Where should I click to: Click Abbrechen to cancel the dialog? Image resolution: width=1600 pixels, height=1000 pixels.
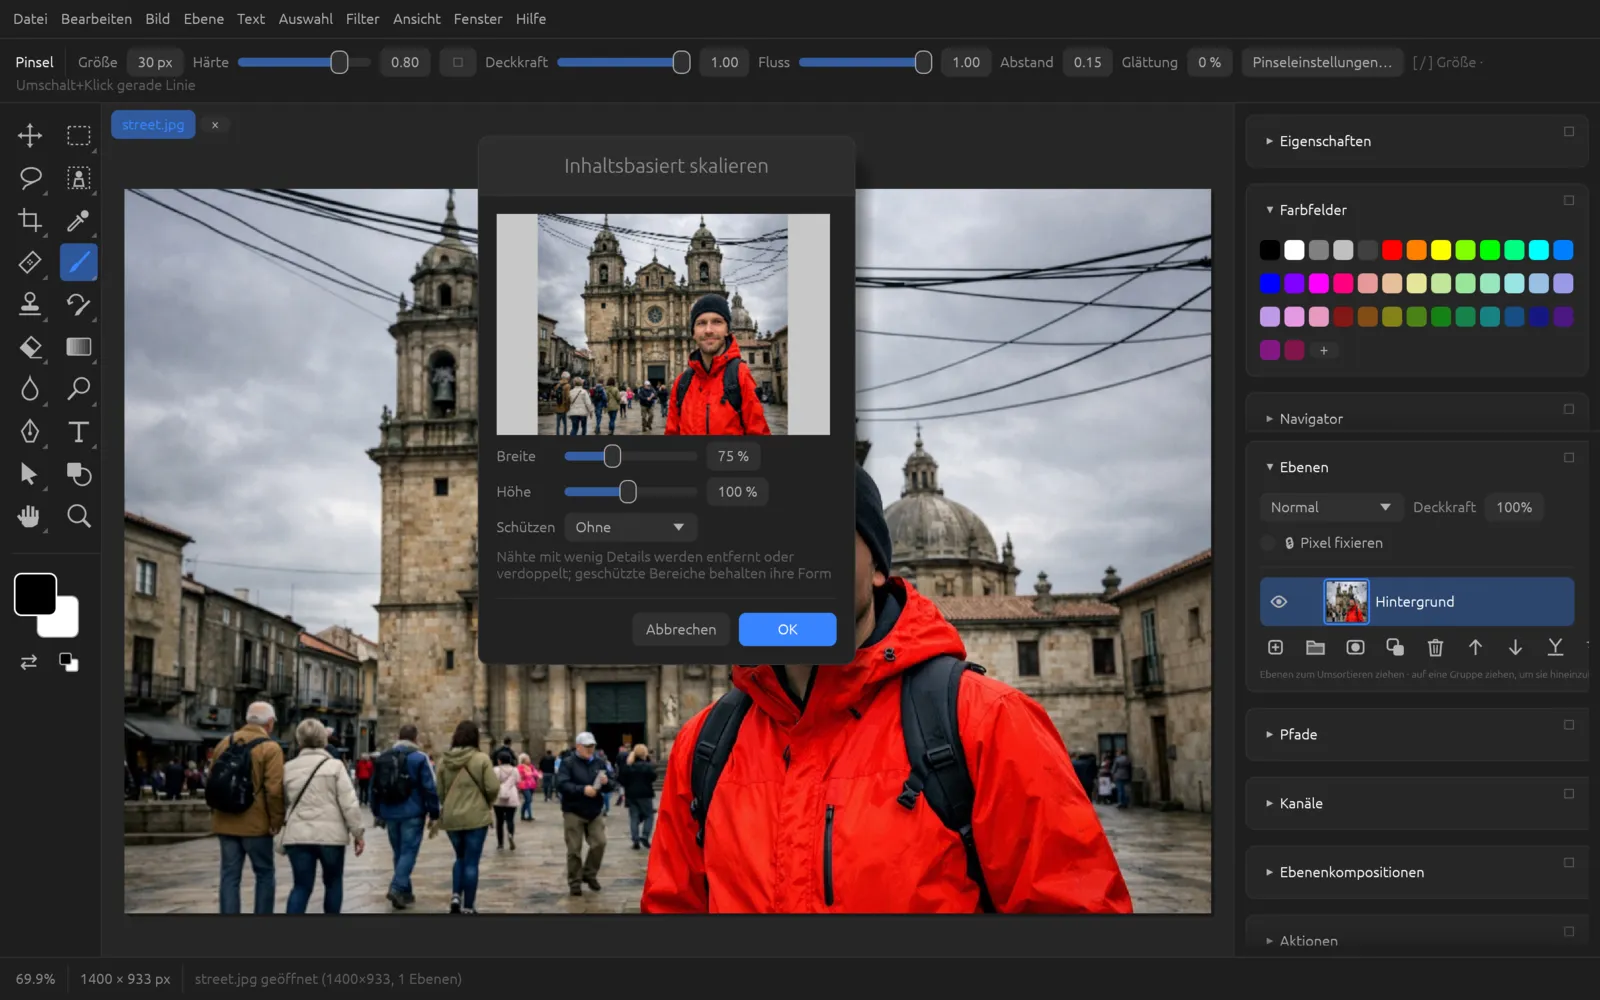[681, 629]
